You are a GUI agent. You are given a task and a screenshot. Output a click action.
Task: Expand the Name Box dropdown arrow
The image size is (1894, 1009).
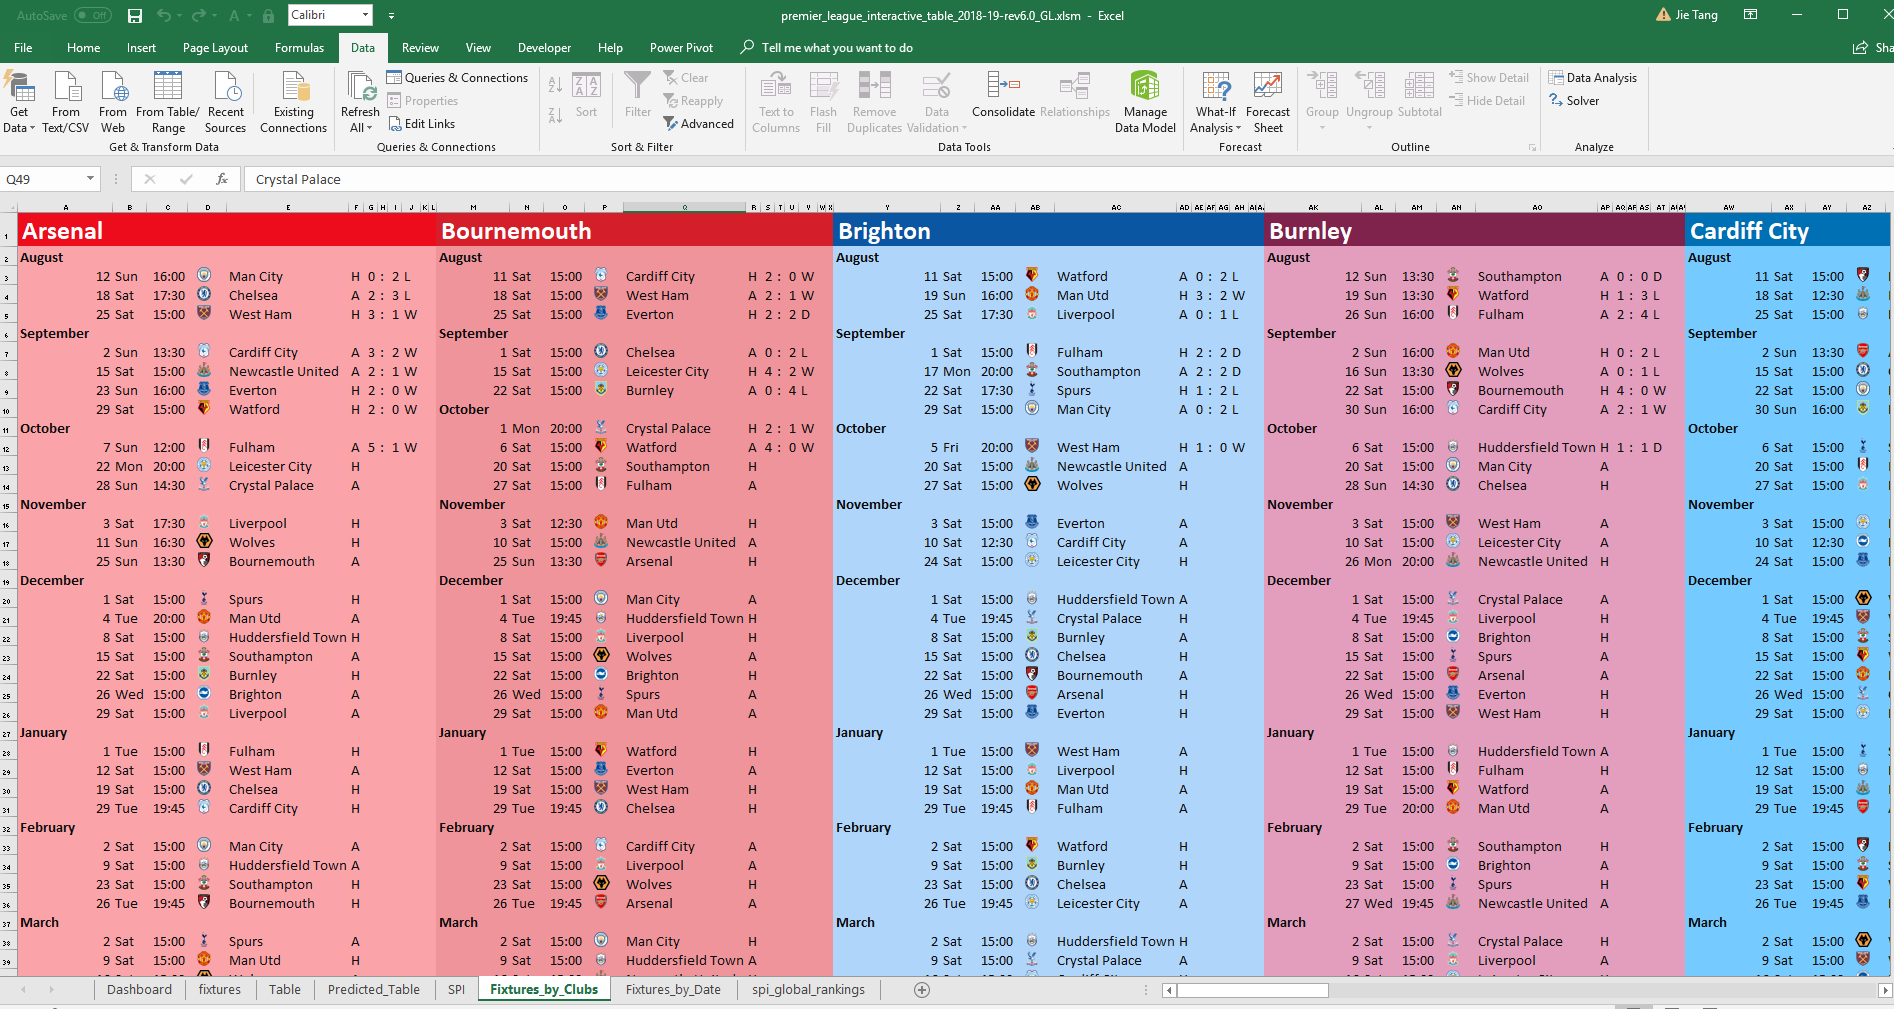click(90, 179)
